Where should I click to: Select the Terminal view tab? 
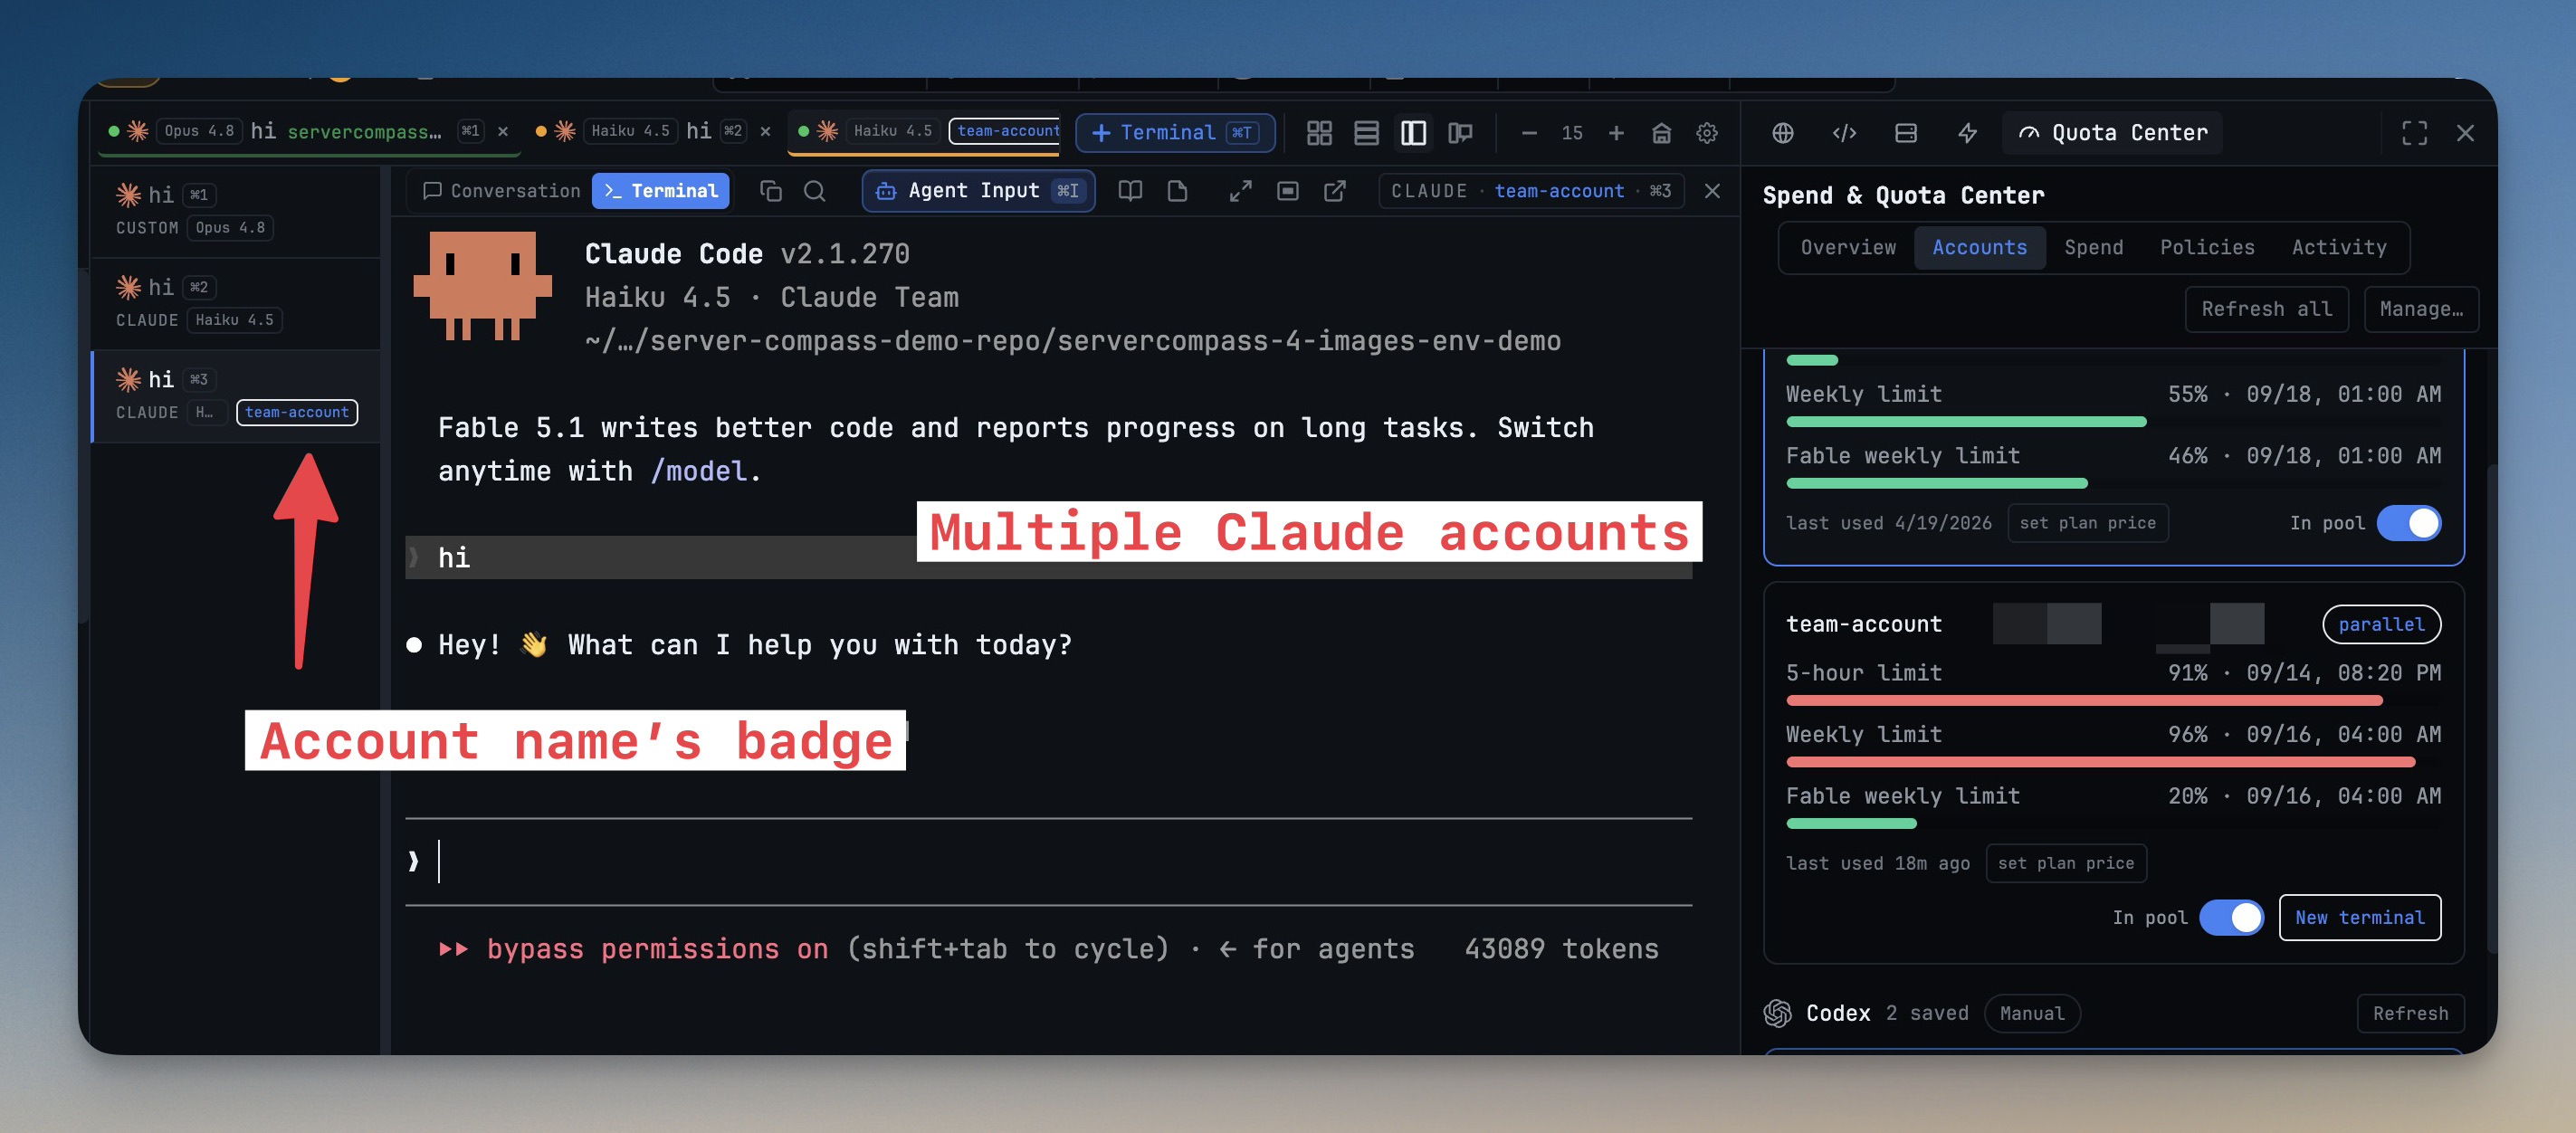(661, 191)
